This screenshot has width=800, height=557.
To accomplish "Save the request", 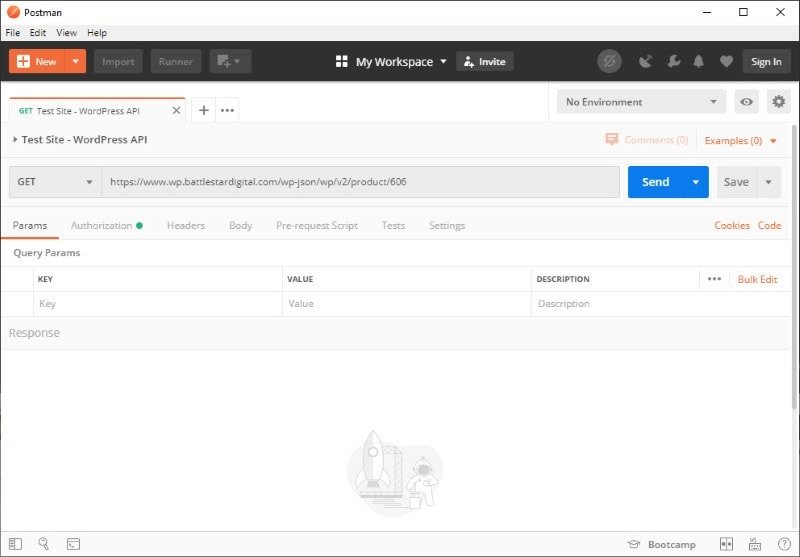I will [x=736, y=182].
